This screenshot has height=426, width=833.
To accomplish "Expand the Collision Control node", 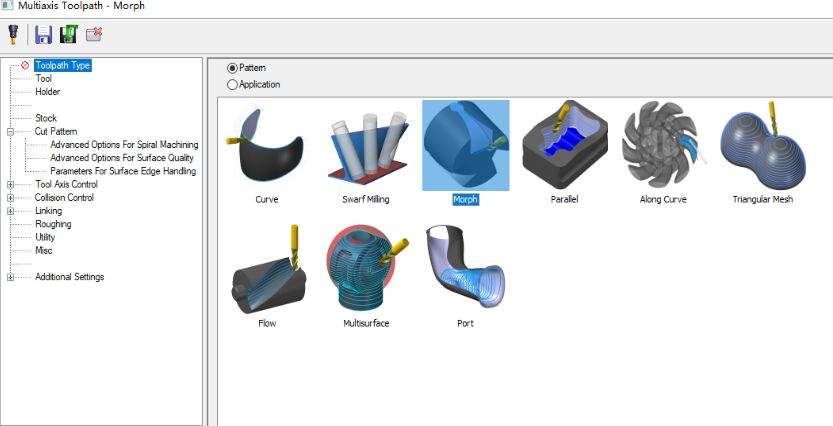I will tap(10, 198).
